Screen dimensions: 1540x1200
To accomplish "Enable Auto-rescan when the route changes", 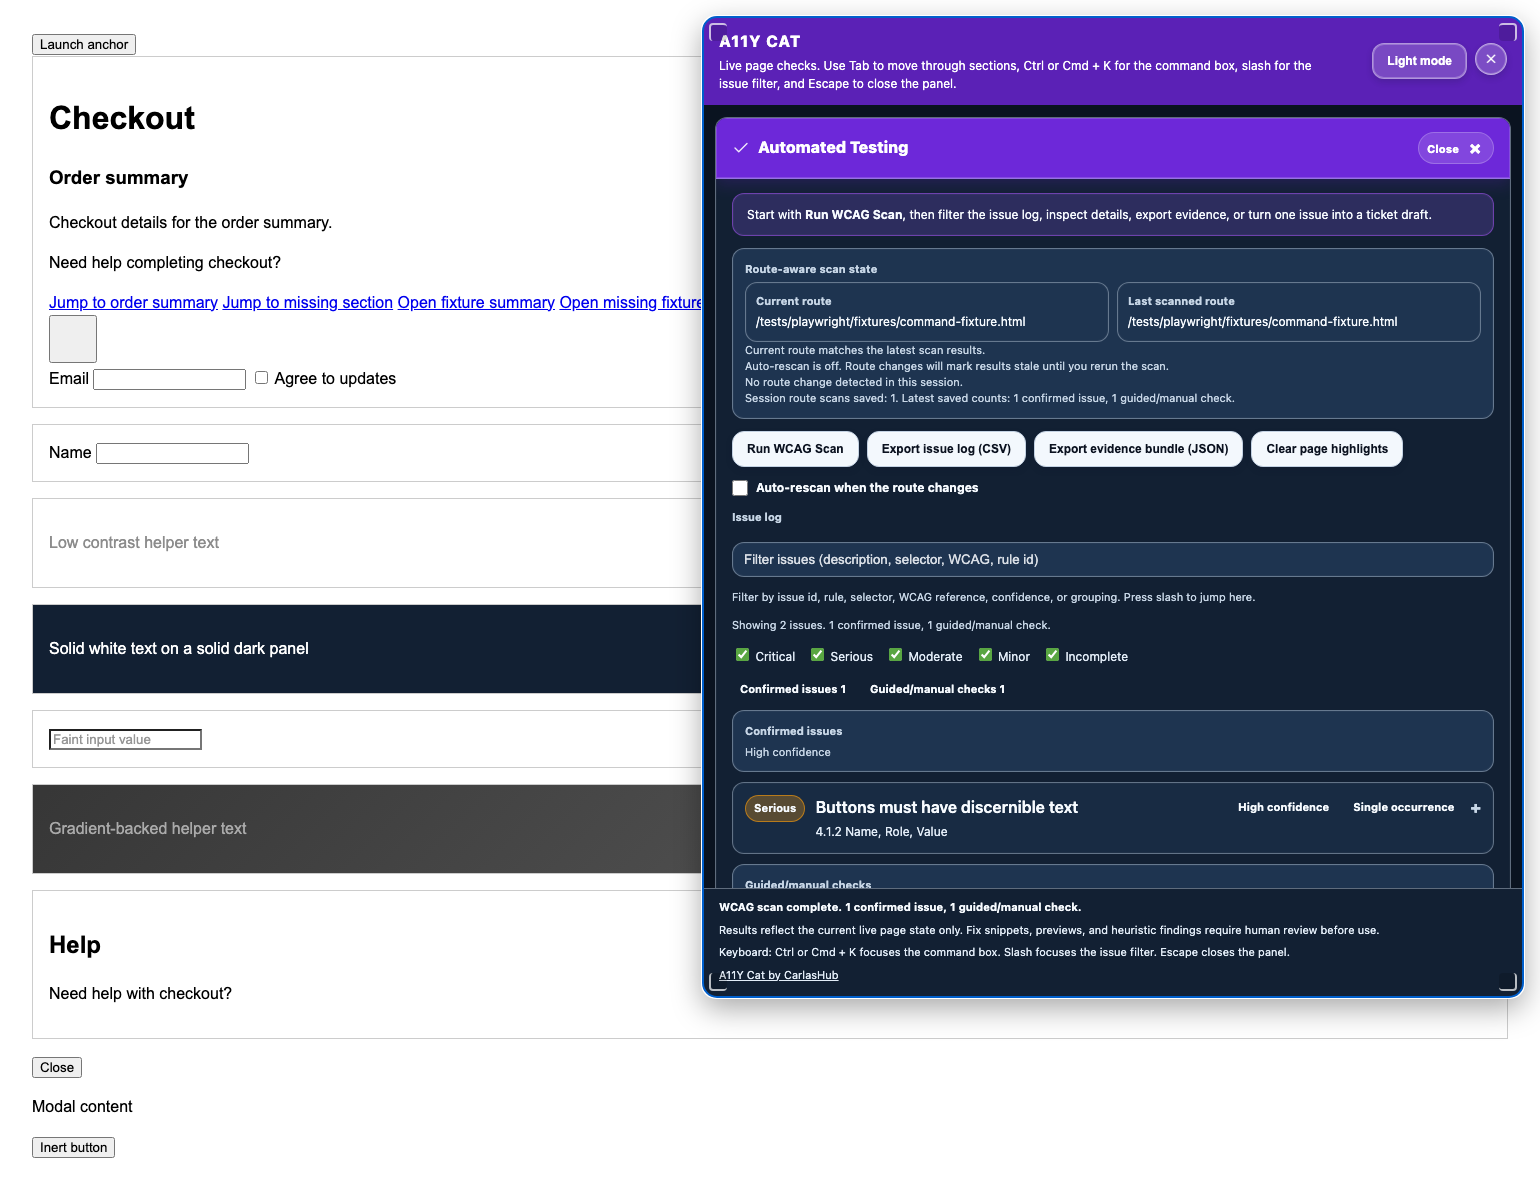I will point(740,488).
